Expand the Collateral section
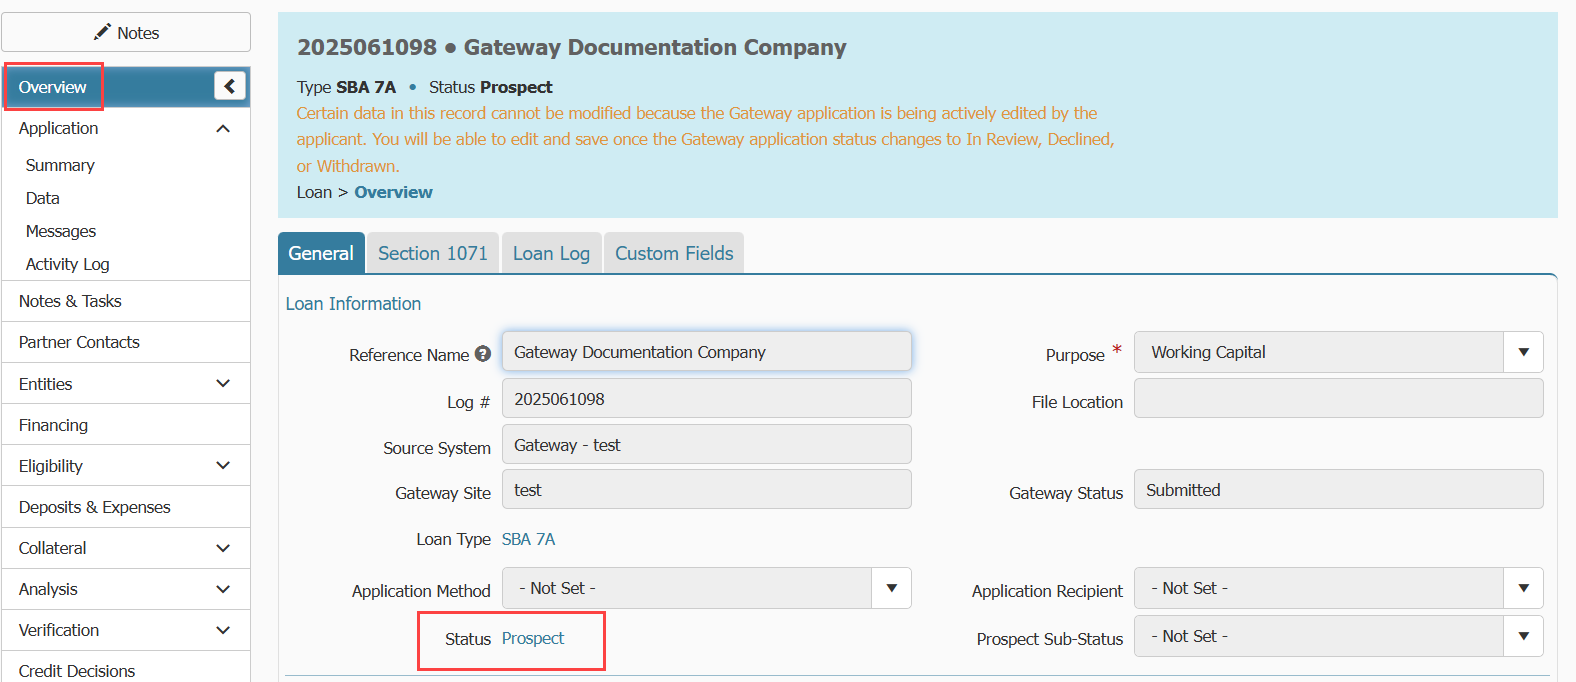 click(x=223, y=548)
